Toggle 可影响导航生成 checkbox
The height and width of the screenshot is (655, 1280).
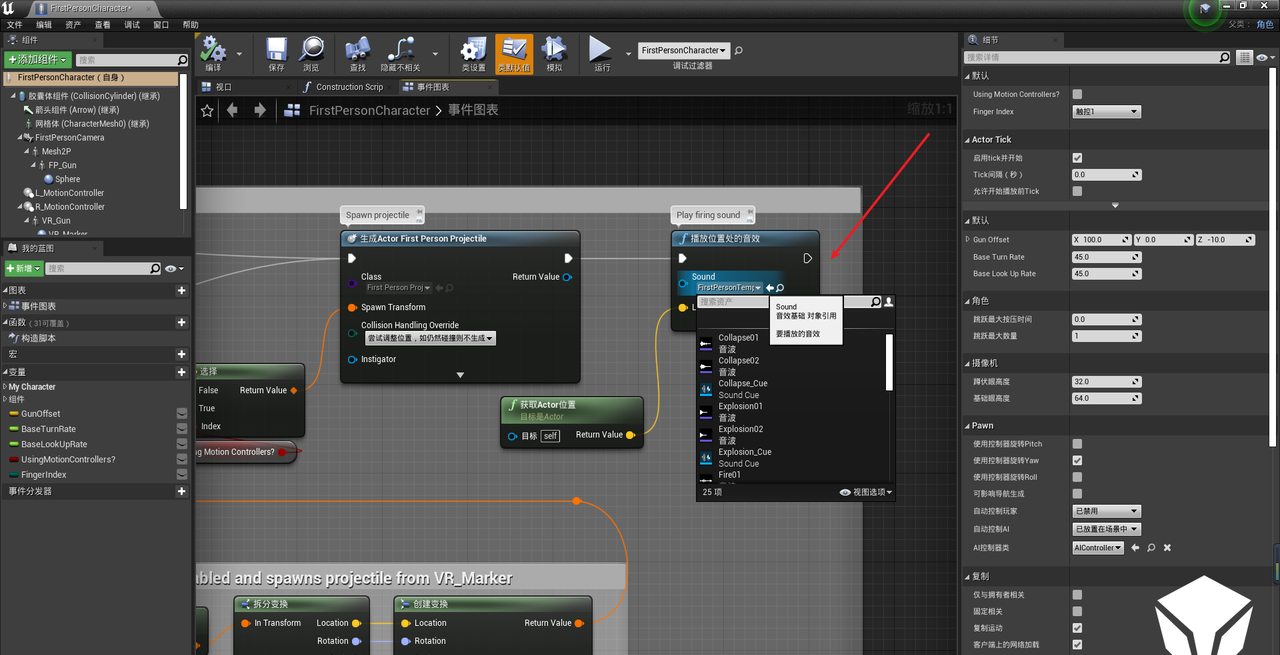point(1077,494)
